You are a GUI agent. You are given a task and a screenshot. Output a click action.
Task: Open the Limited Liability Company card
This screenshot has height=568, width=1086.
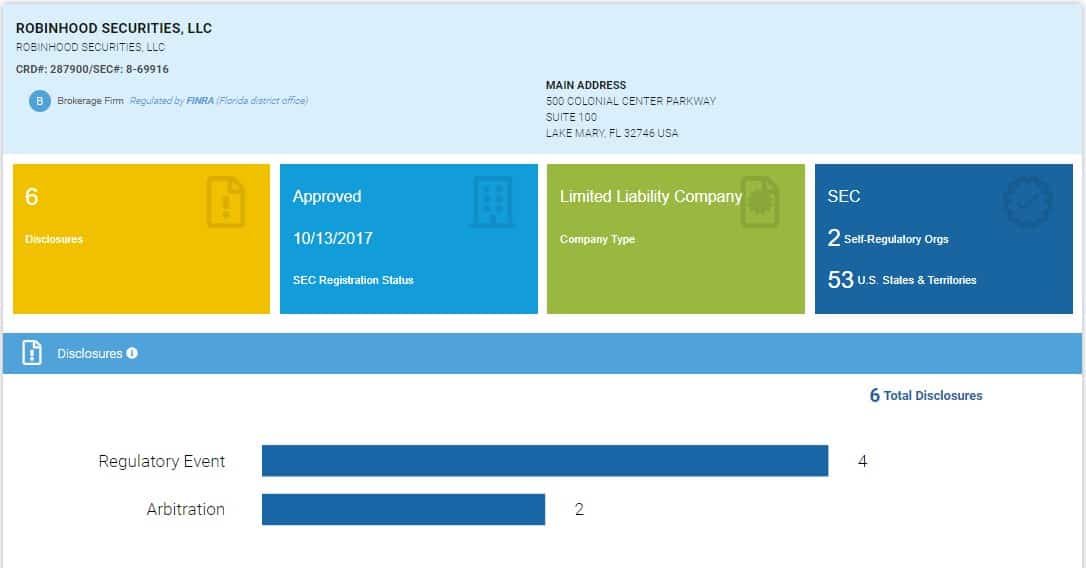[676, 239]
